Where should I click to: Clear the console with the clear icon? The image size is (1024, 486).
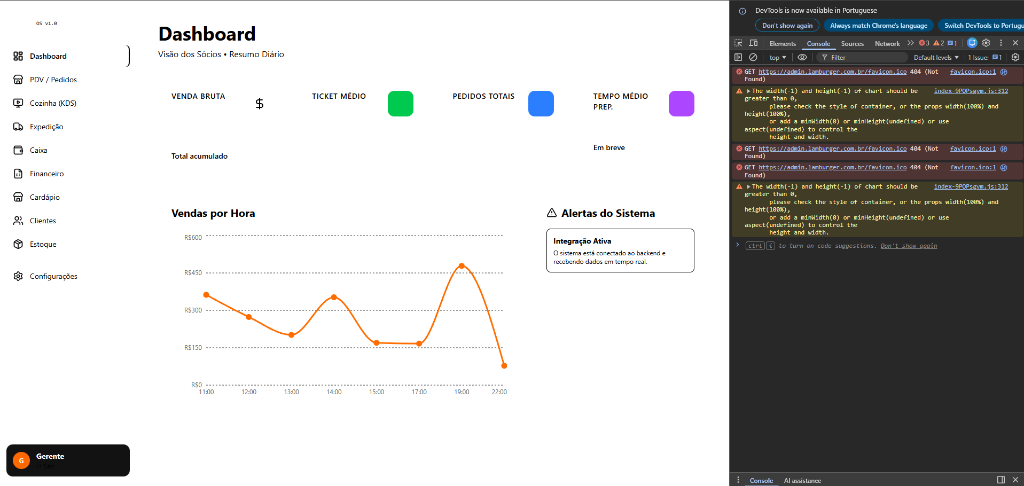753,58
